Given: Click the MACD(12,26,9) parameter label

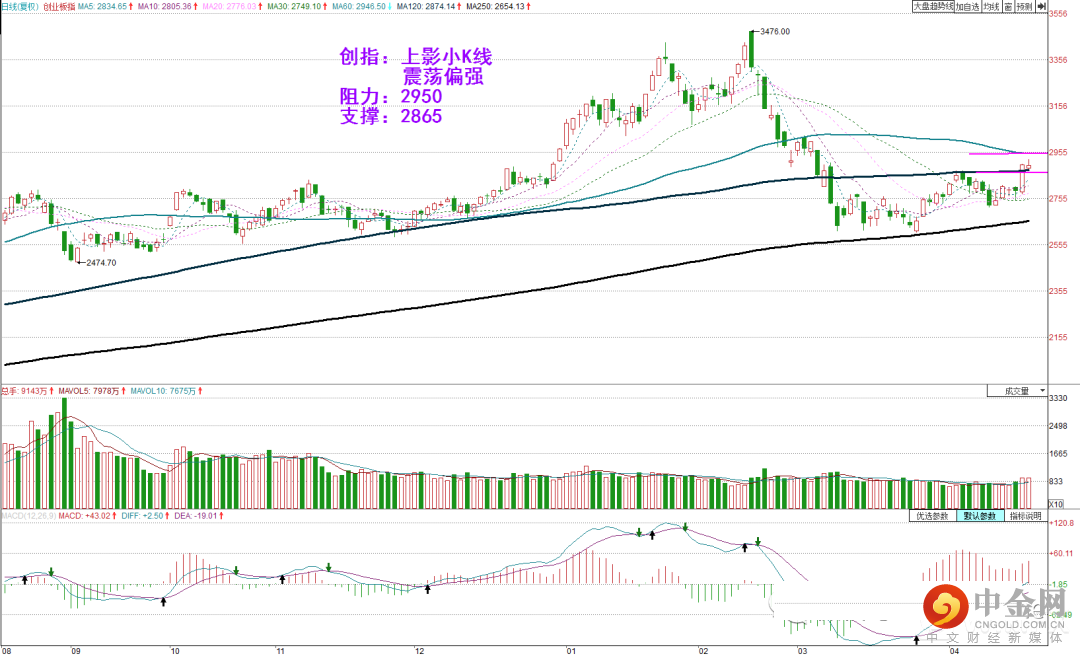Looking at the screenshot, I should pyautogui.click(x=28, y=515).
